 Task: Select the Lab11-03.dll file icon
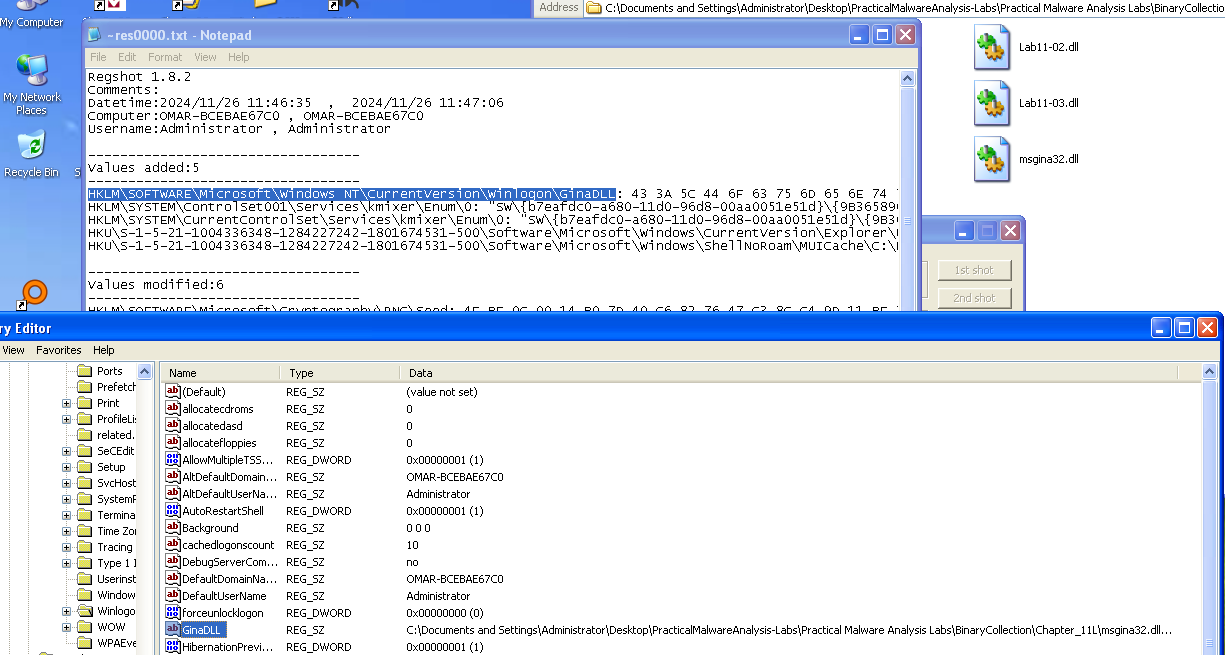click(x=990, y=103)
